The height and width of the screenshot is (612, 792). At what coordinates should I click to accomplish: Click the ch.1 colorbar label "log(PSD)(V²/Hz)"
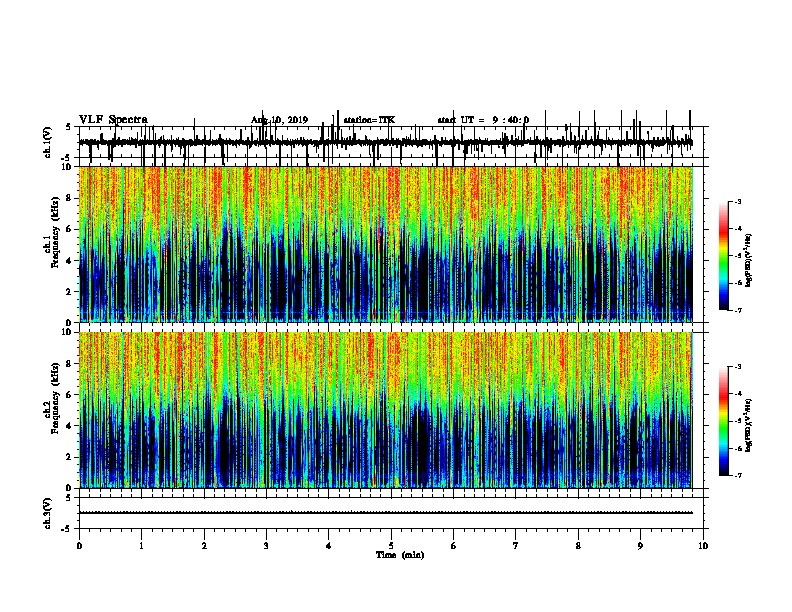749,261
